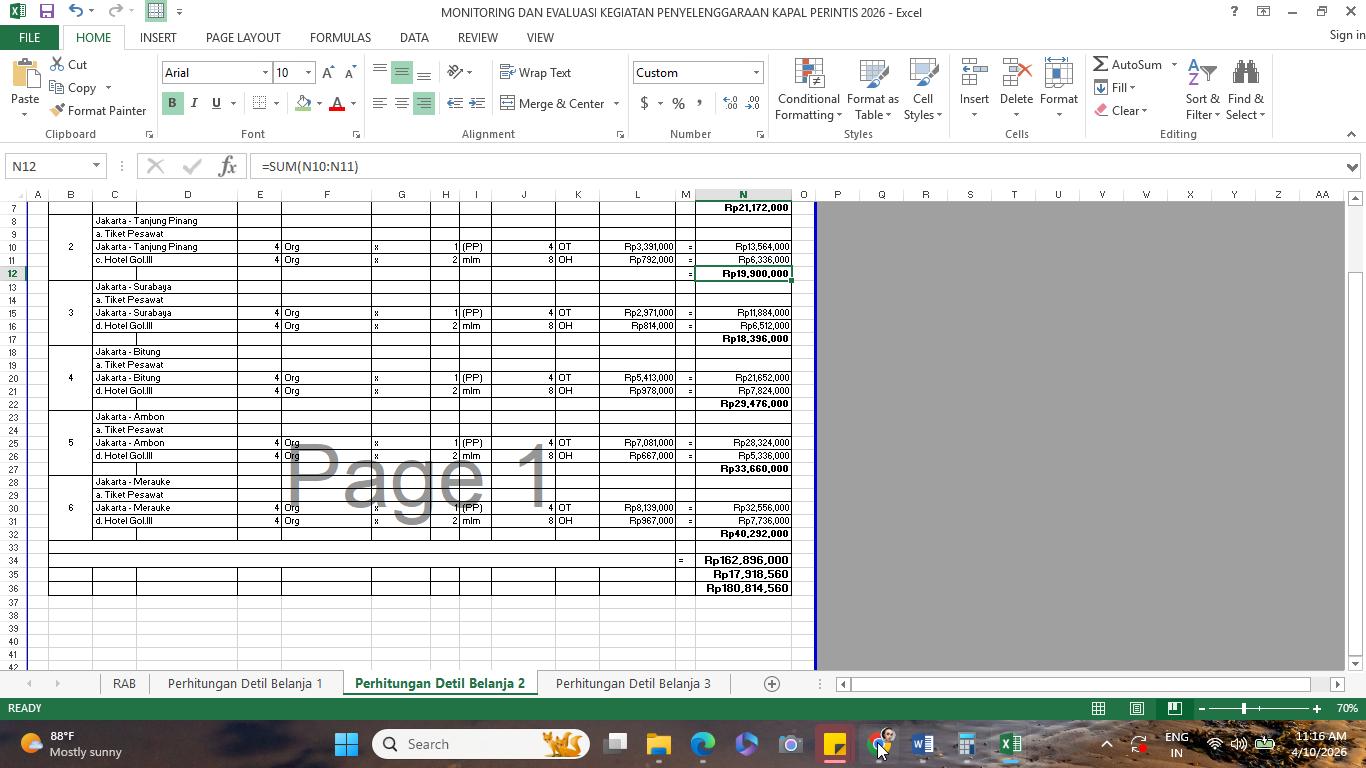Click the Save icon in the quick access toolbar
The width and height of the screenshot is (1366, 768).
click(x=46, y=11)
